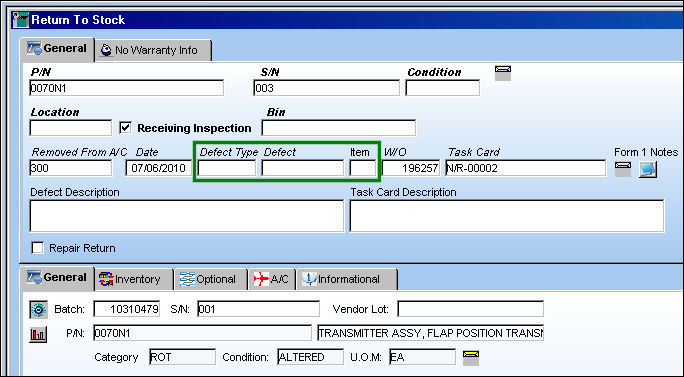
Task: Click the TRANSMITTER ASSY description field
Action: (x=431, y=333)
